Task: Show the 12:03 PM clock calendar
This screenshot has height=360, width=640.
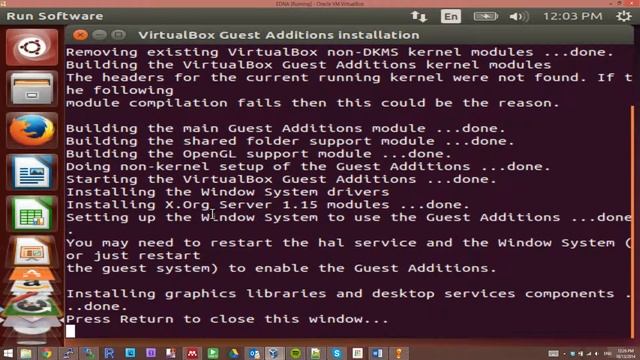Action: coord(572,16)
